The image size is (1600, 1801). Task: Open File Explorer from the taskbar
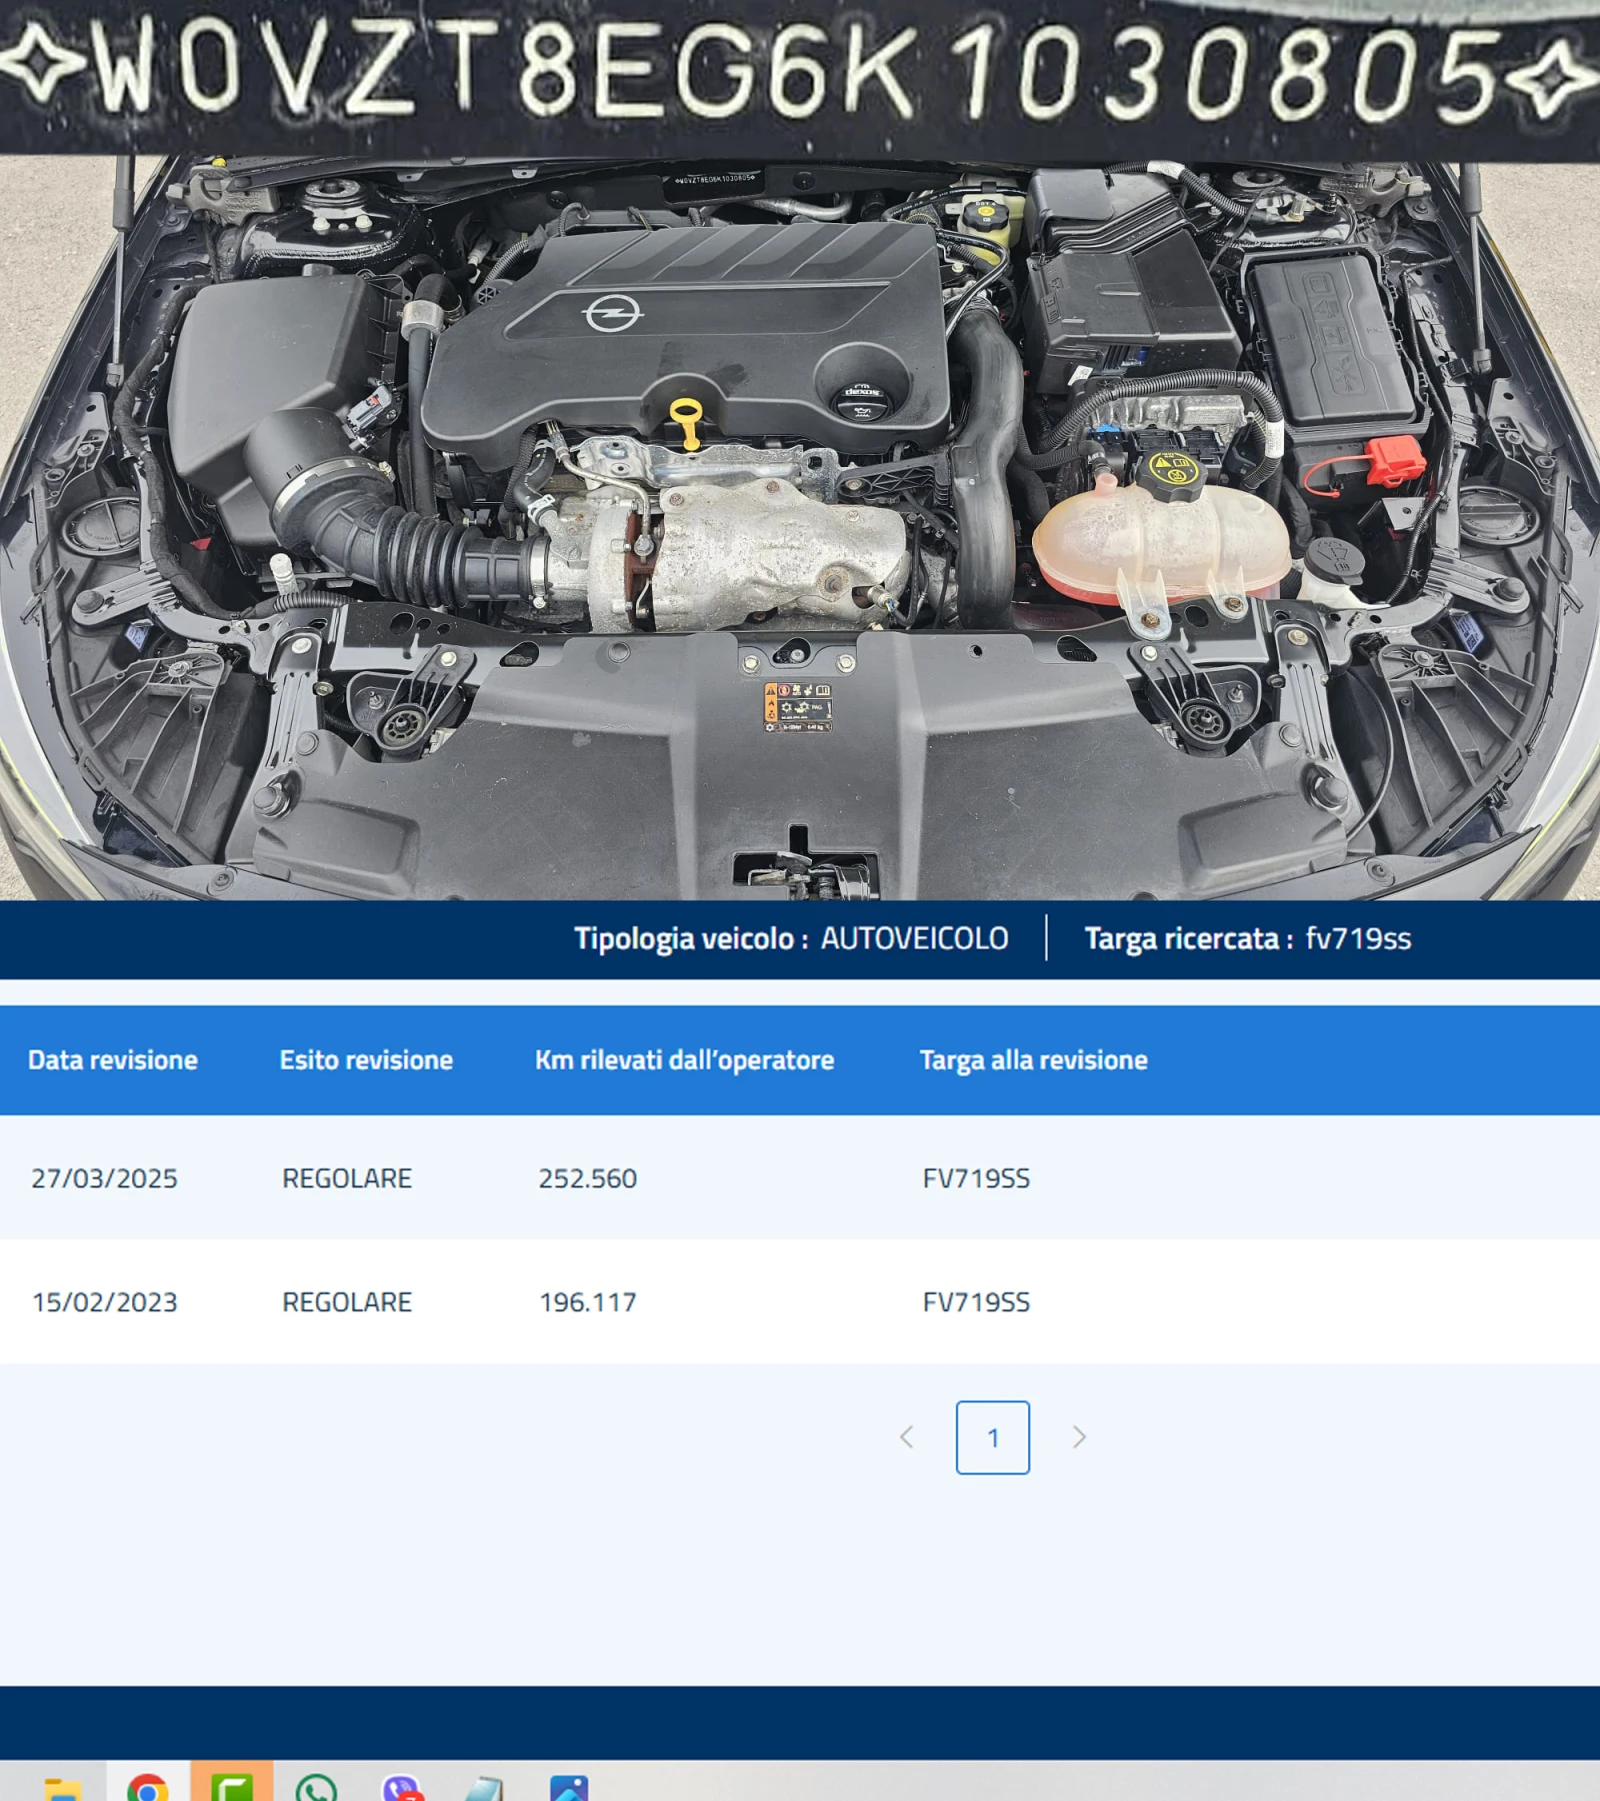point(62,1788)
